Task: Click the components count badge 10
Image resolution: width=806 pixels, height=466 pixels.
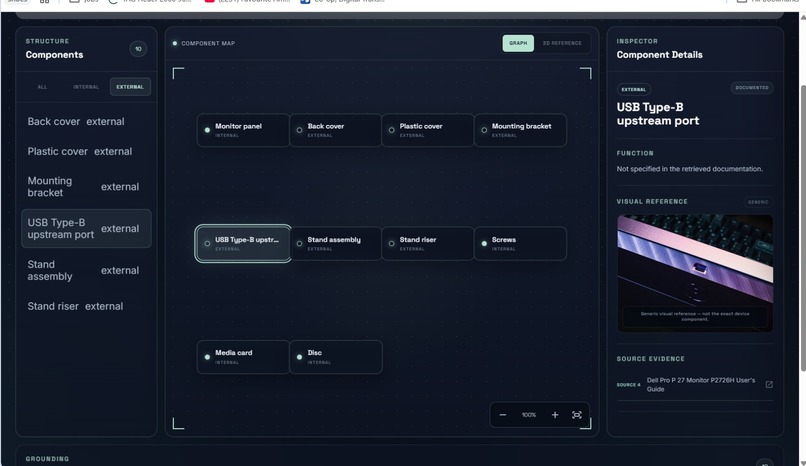Action: 138,49
